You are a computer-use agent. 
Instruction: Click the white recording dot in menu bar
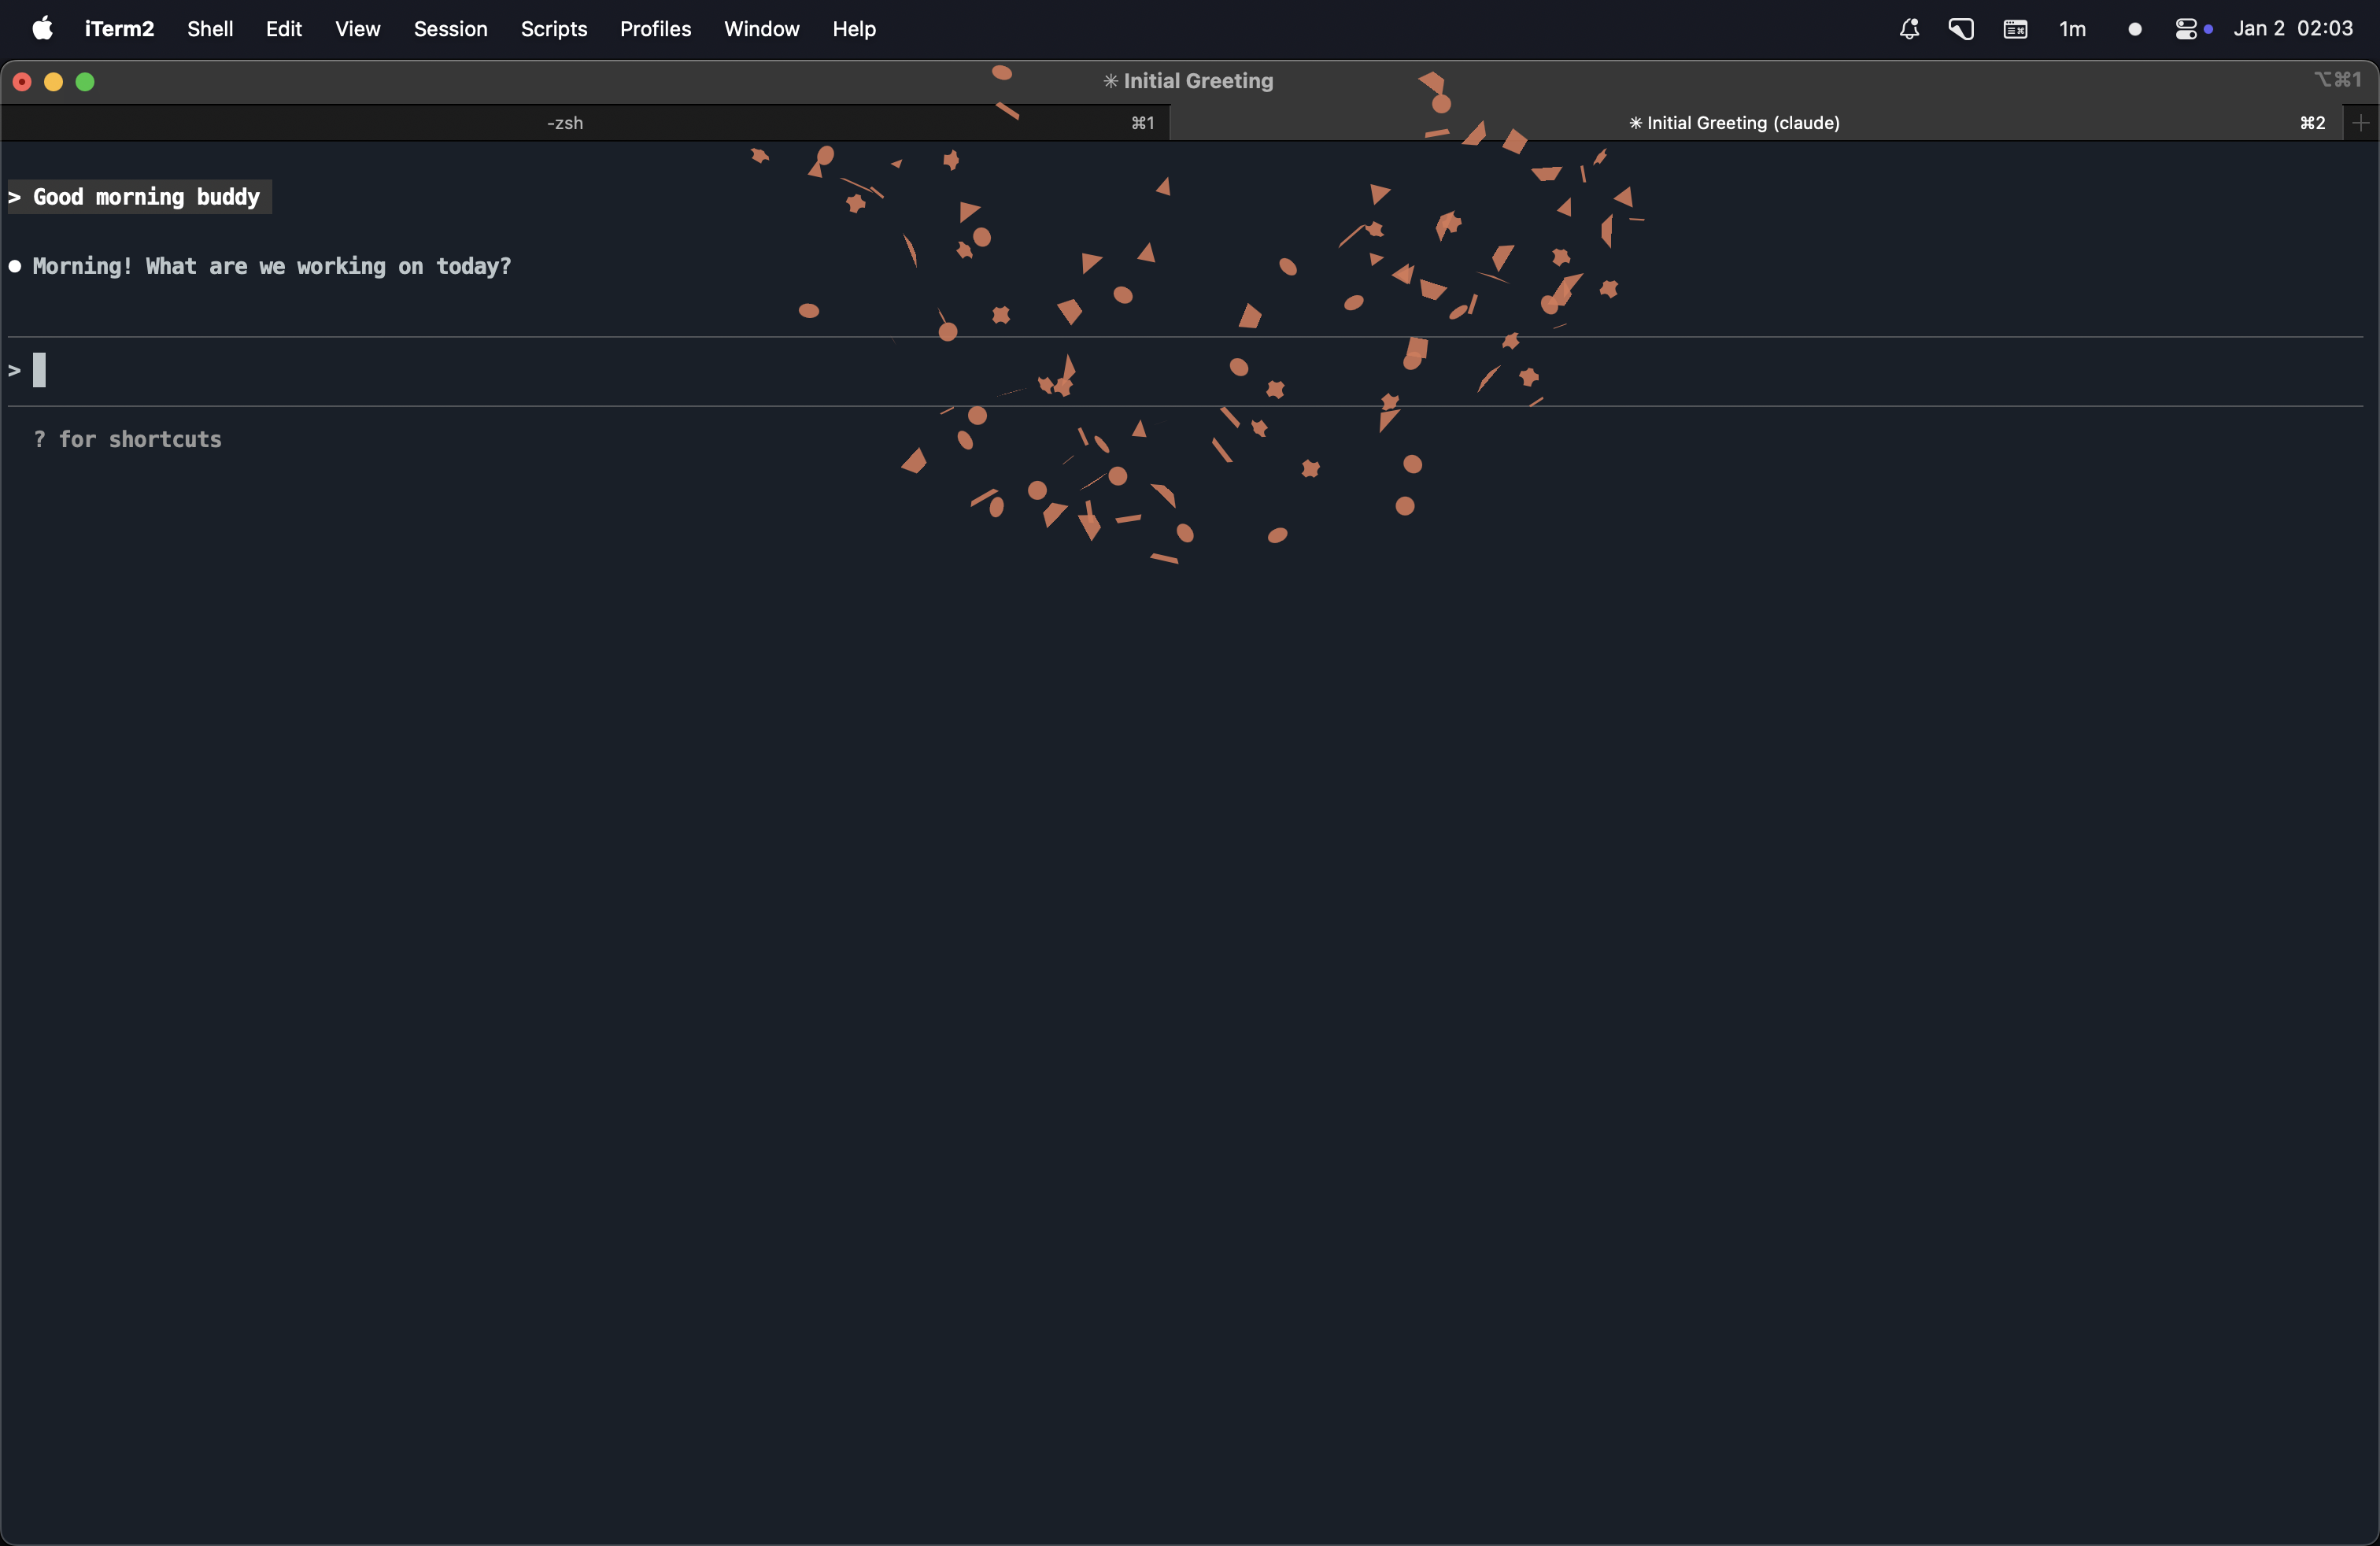point(2135,29)
